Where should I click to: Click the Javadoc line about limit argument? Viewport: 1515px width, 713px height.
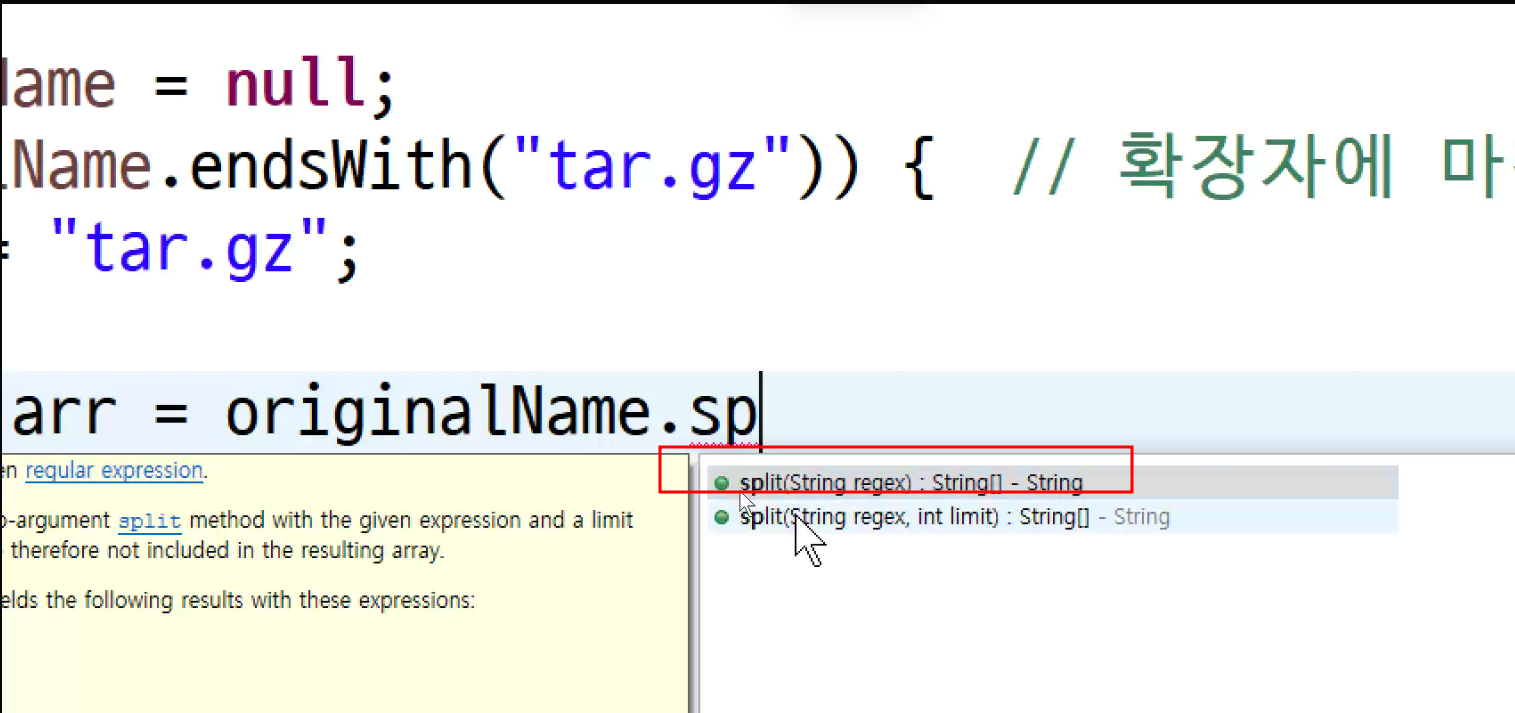pos(317,521)
